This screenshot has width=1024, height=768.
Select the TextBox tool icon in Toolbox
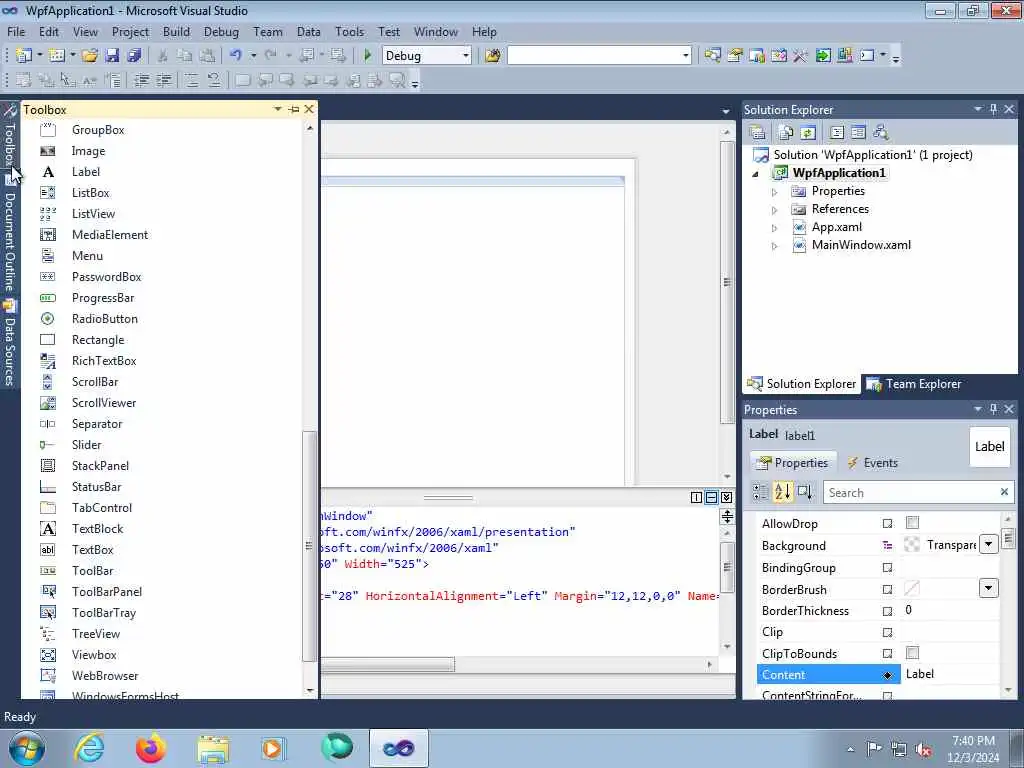(x=48, y=550)
